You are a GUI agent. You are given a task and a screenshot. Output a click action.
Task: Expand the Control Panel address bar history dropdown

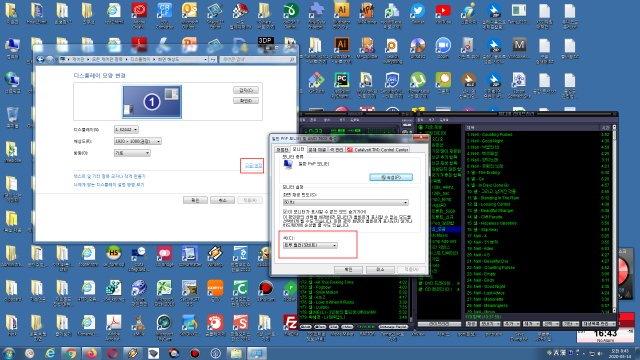[205, 60]
